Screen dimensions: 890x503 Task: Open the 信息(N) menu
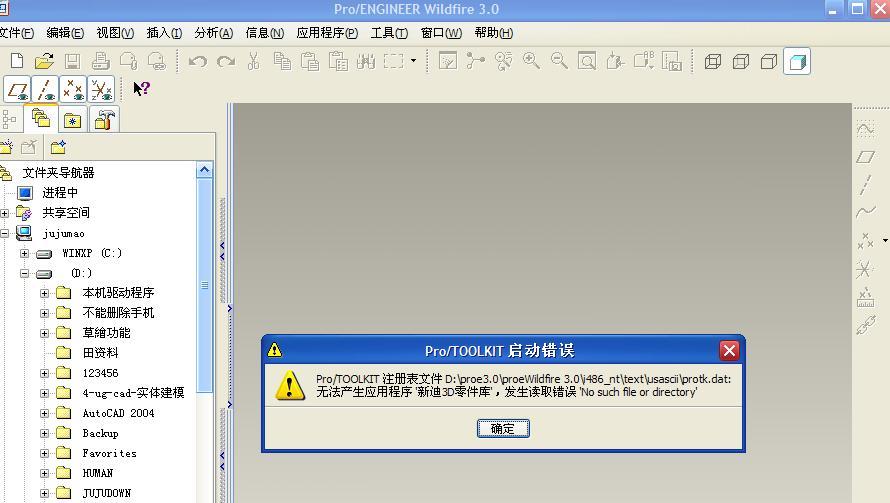265,33
